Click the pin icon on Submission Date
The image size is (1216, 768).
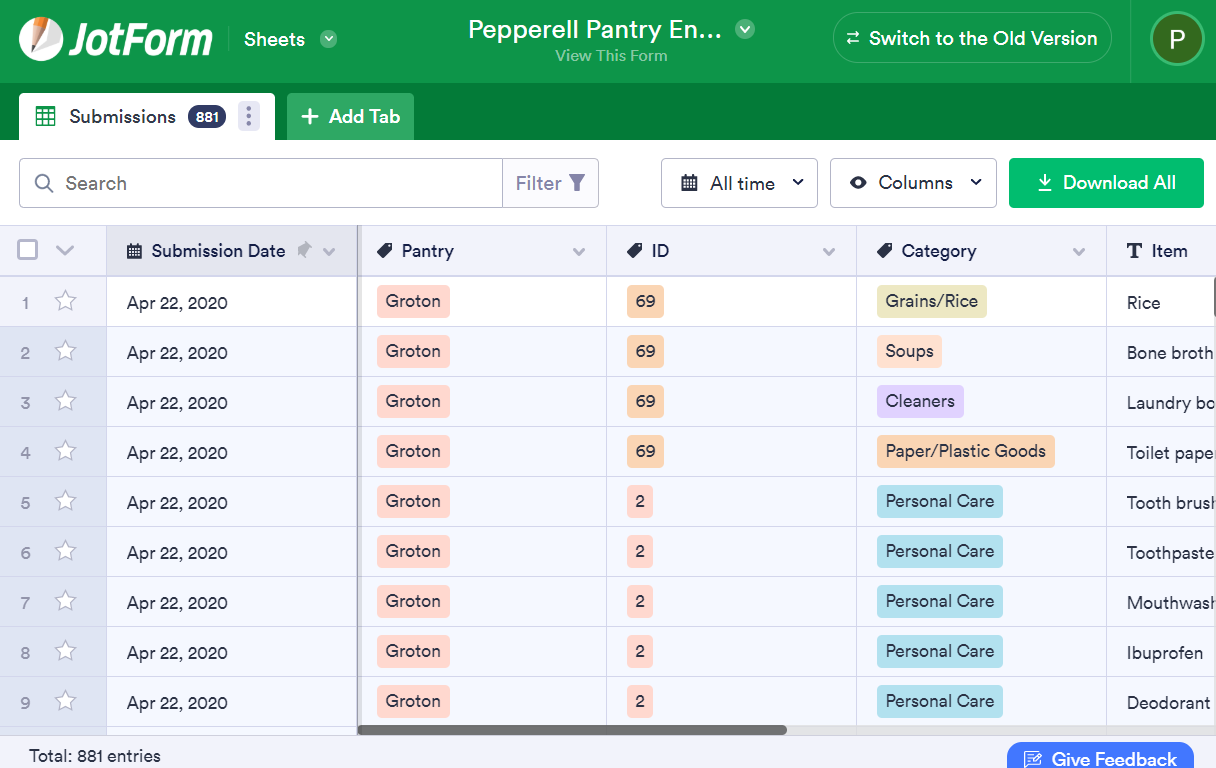tap(305, 250)
